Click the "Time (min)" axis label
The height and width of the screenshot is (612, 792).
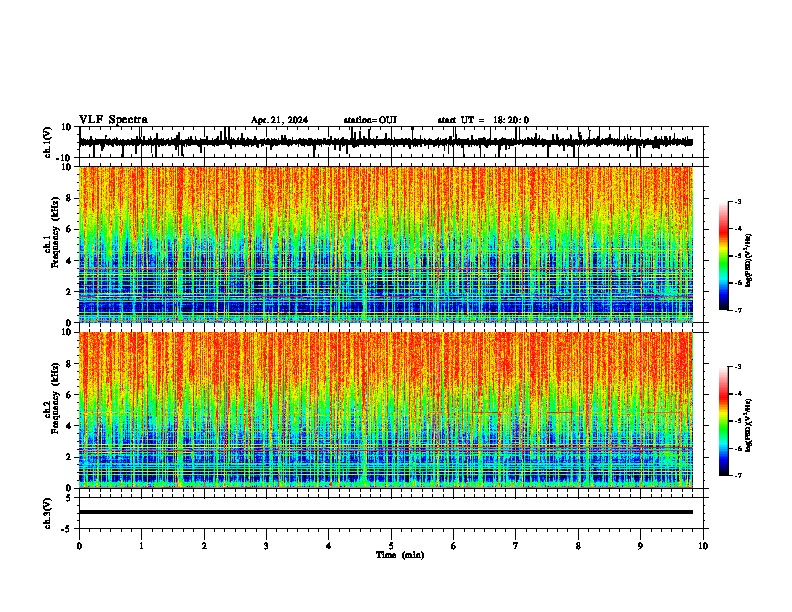point(400,555)
